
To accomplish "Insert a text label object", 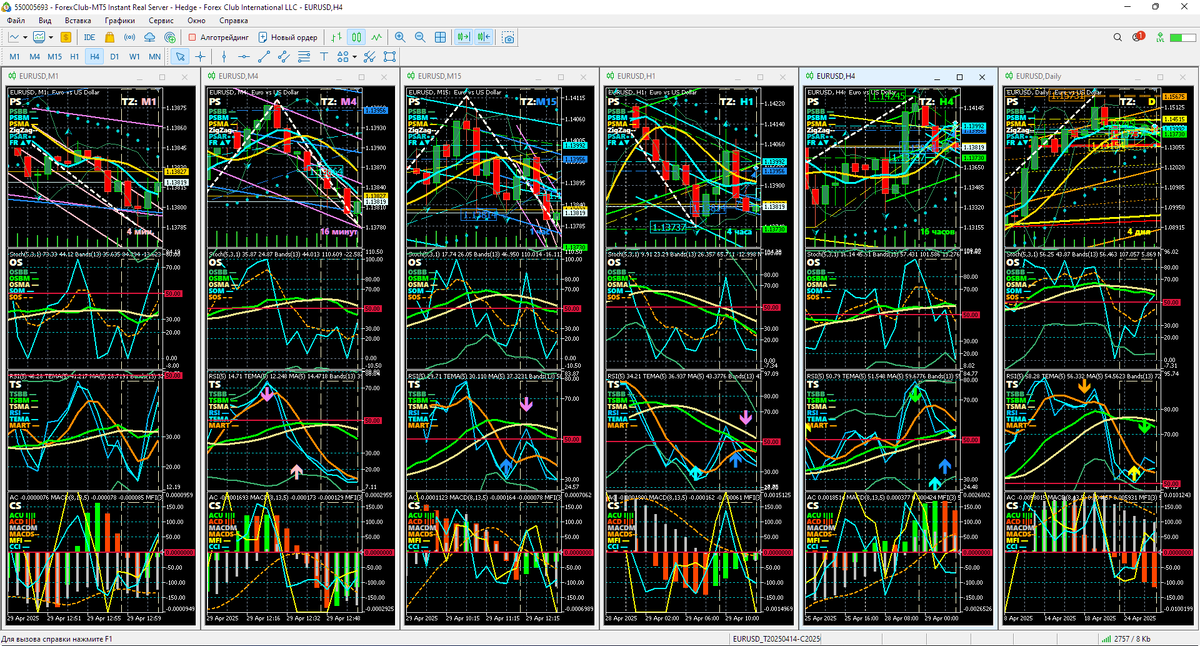I will (x=324, y=57).
